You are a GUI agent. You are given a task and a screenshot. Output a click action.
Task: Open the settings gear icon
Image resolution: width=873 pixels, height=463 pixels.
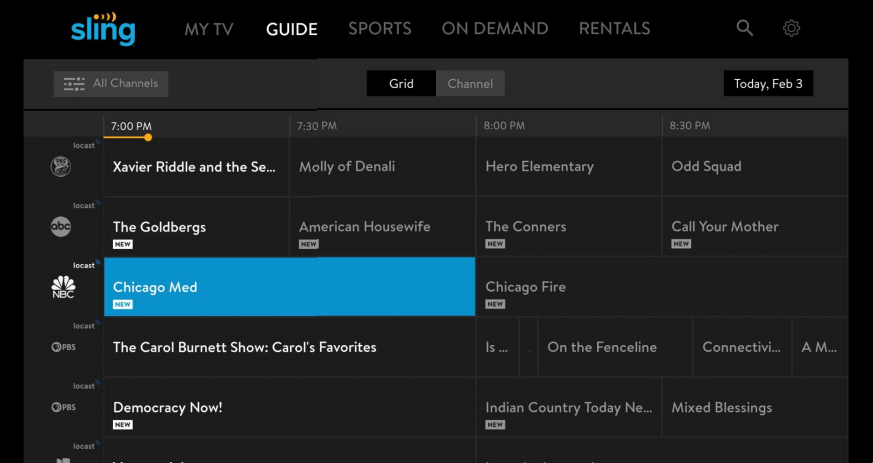tap(791, 28)
